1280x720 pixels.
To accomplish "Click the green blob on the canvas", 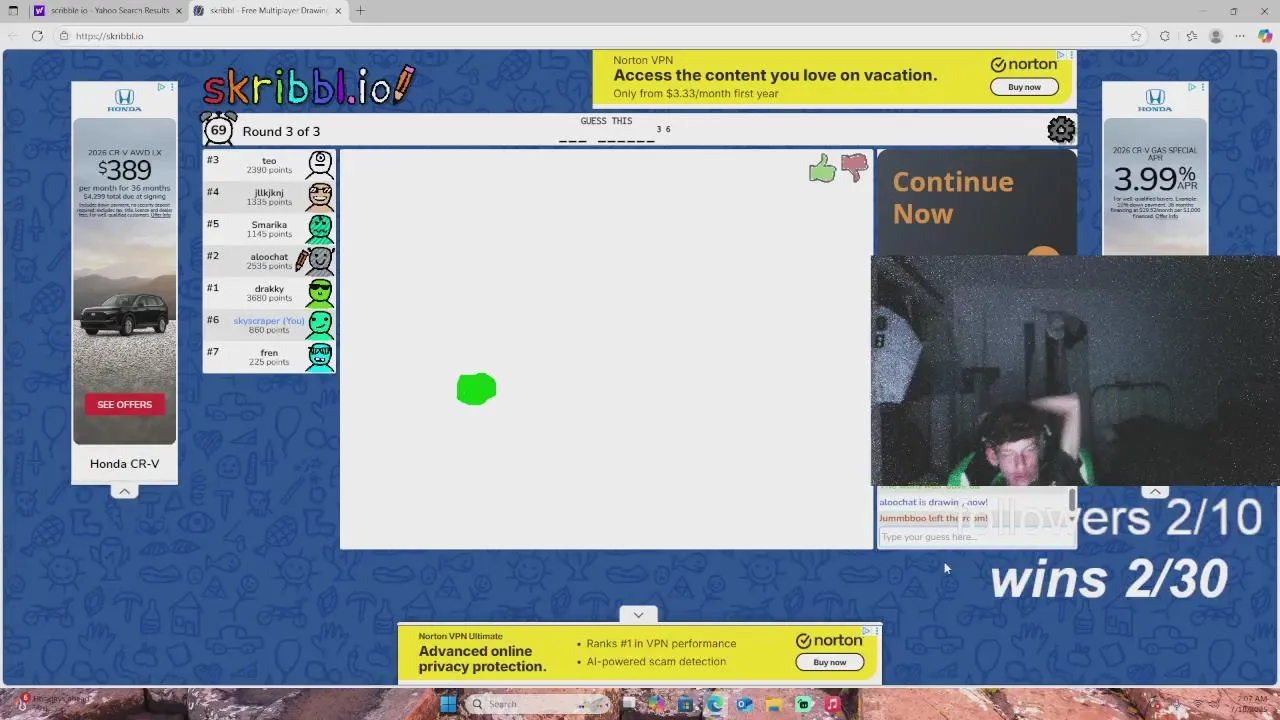I will (476, 389).
